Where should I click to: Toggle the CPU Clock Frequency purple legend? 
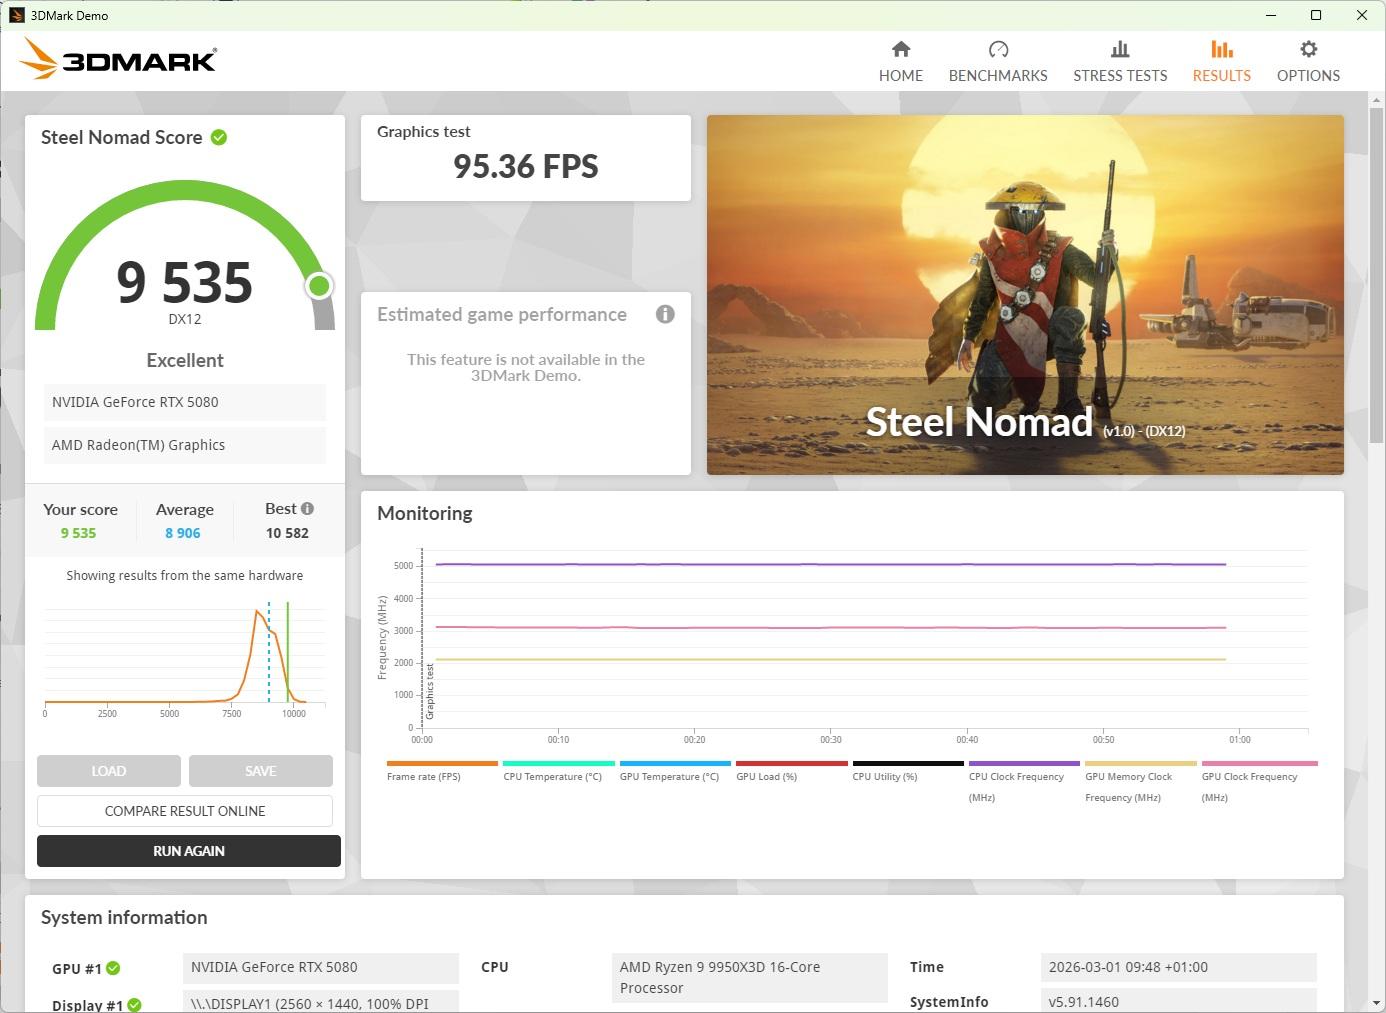tap(1016, 776)
